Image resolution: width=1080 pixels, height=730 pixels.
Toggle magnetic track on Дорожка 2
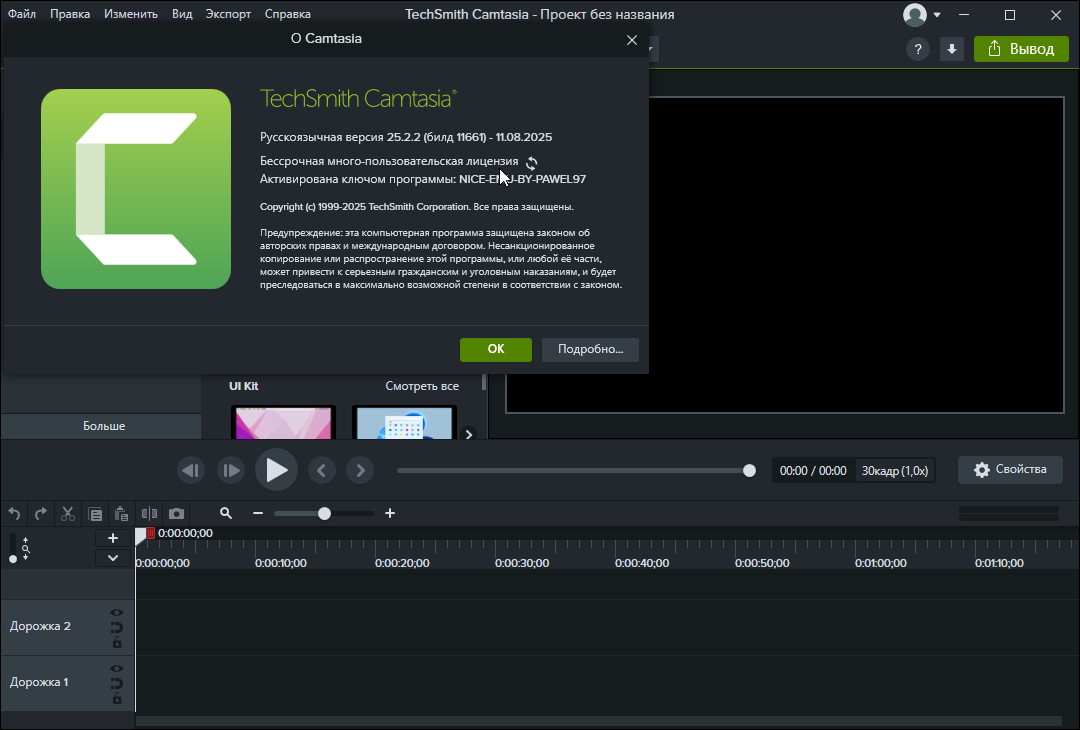(x=116, y=627)
